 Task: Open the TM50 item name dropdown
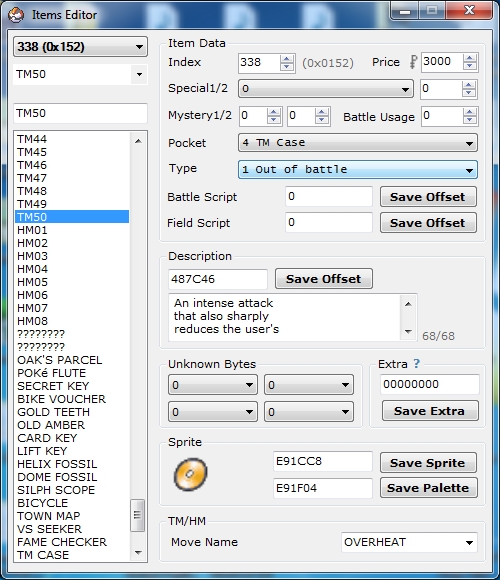click(x=80, y=74)
